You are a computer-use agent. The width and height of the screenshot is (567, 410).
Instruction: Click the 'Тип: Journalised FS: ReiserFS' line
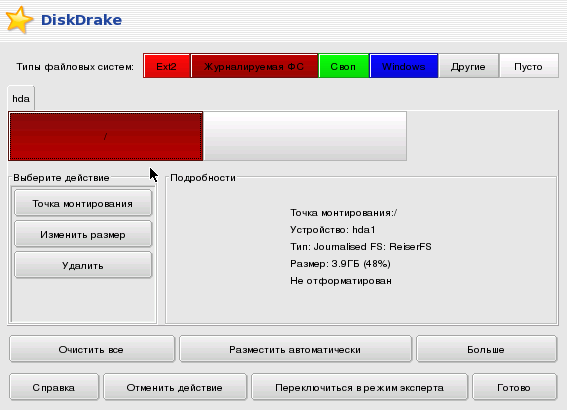click(x=361, y=247)
